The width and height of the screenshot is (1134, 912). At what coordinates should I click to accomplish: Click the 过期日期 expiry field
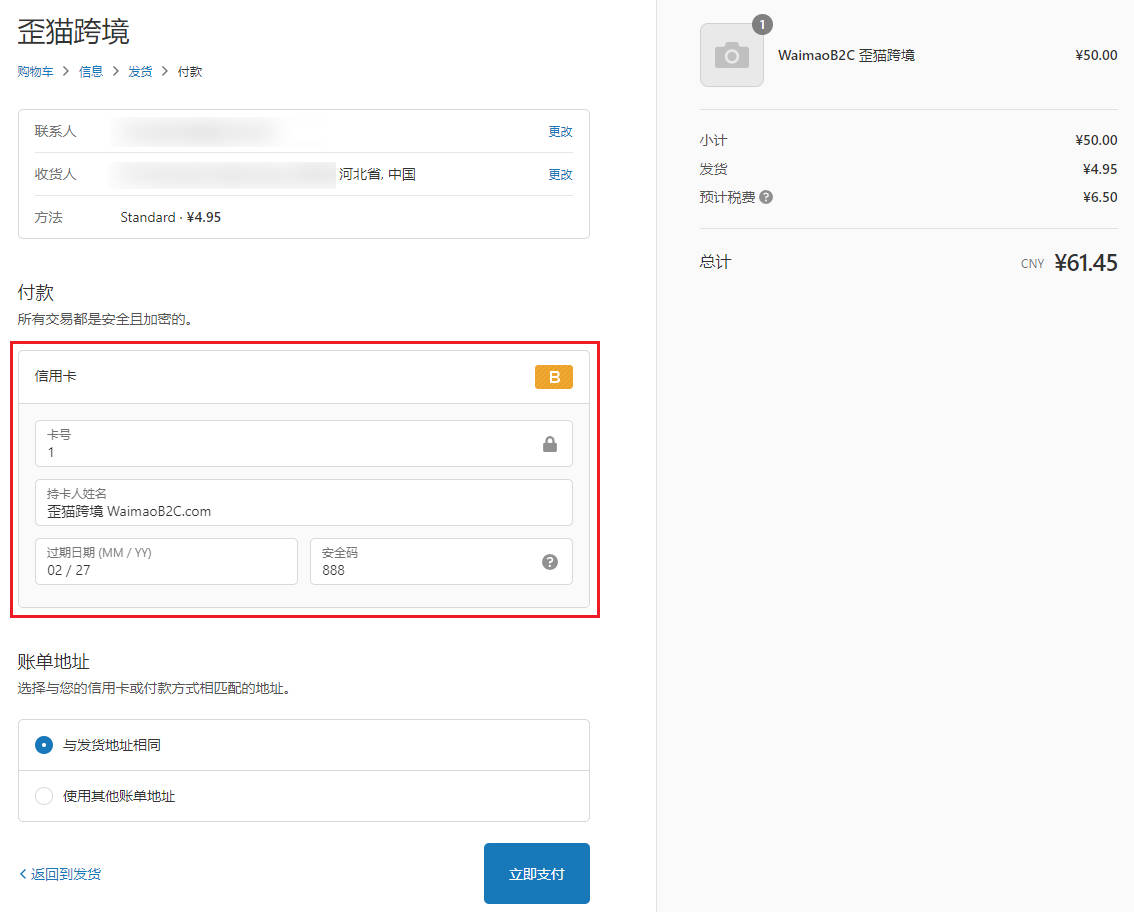[x=165, y=562]
